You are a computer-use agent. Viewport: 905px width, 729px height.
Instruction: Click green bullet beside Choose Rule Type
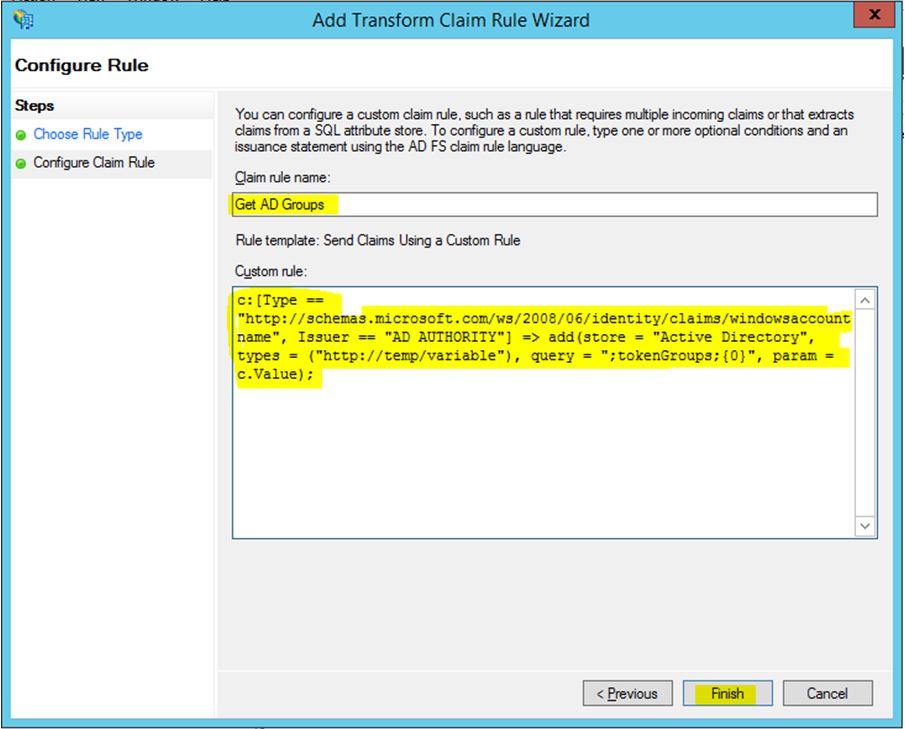21,135
